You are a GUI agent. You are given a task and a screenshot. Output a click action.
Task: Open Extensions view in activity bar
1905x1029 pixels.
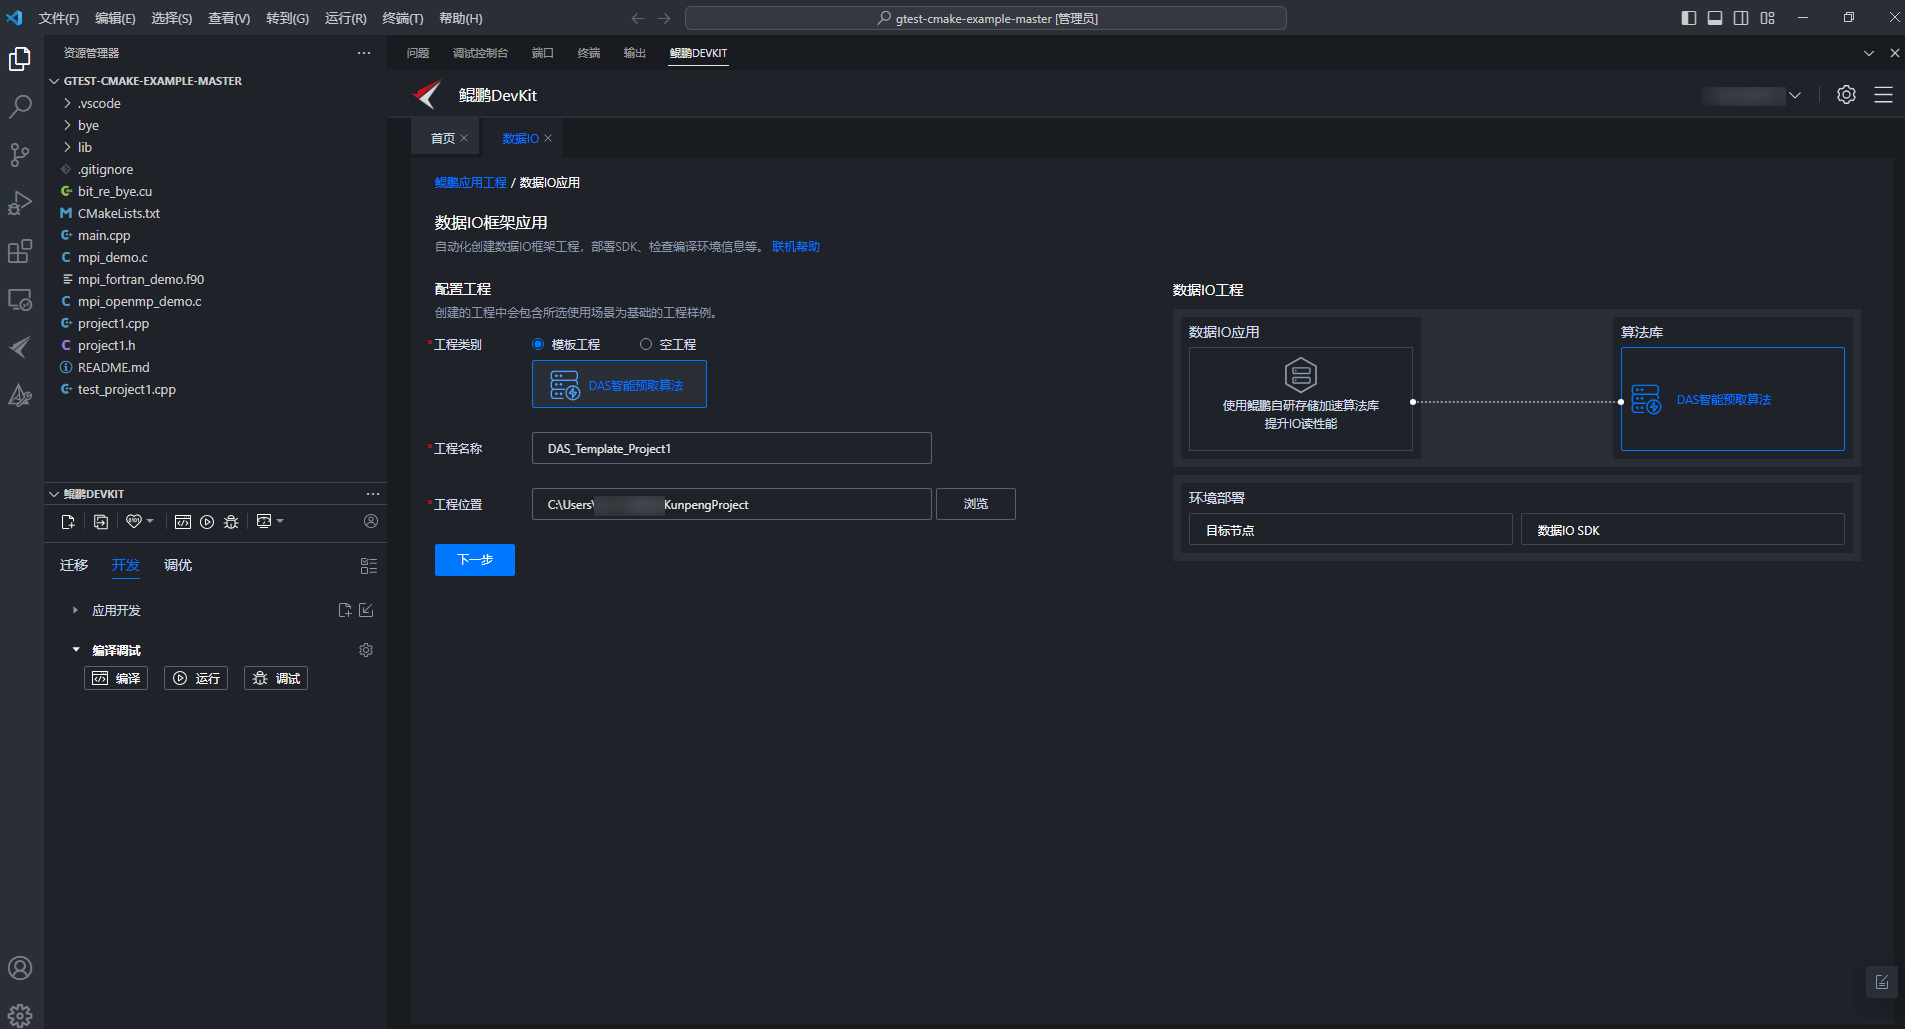tap(20, 251)
